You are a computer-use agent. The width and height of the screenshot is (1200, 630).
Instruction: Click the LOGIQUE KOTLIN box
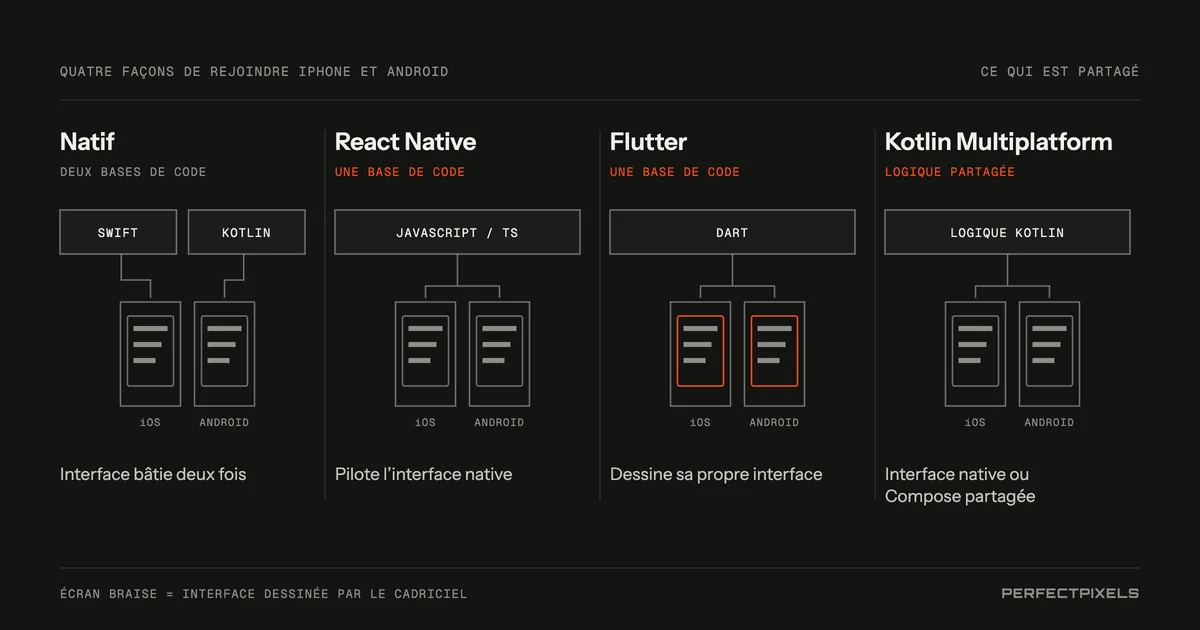(x=1007, y=232)
